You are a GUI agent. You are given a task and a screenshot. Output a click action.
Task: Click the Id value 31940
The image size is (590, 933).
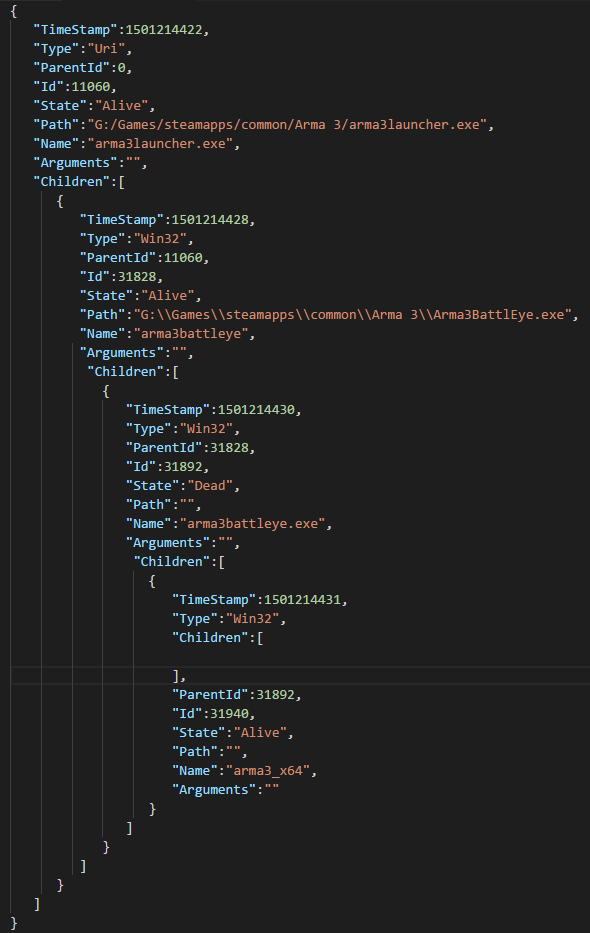(x=229, y=713)
